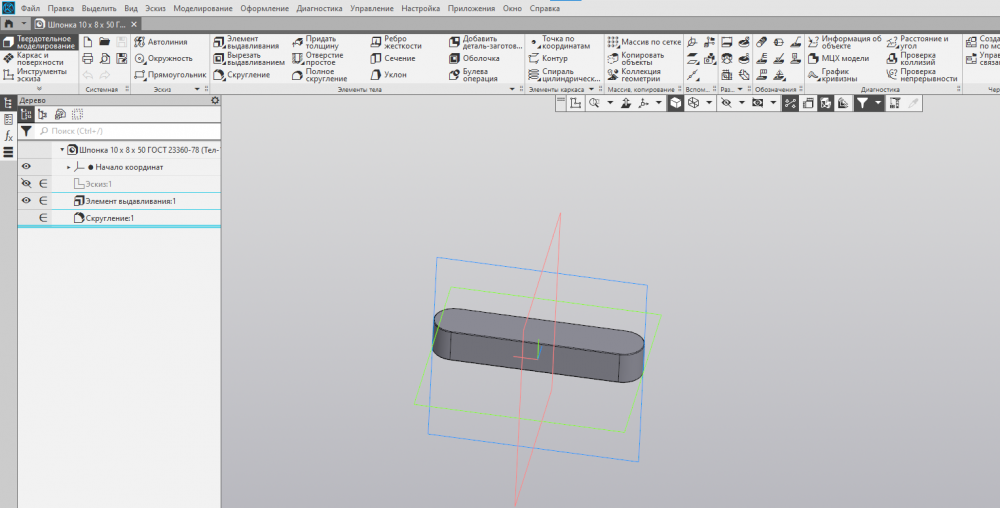Viewport: 1000px width, 508px height.
Task: Click the tree search field
Action: click(x=120, y=131)
